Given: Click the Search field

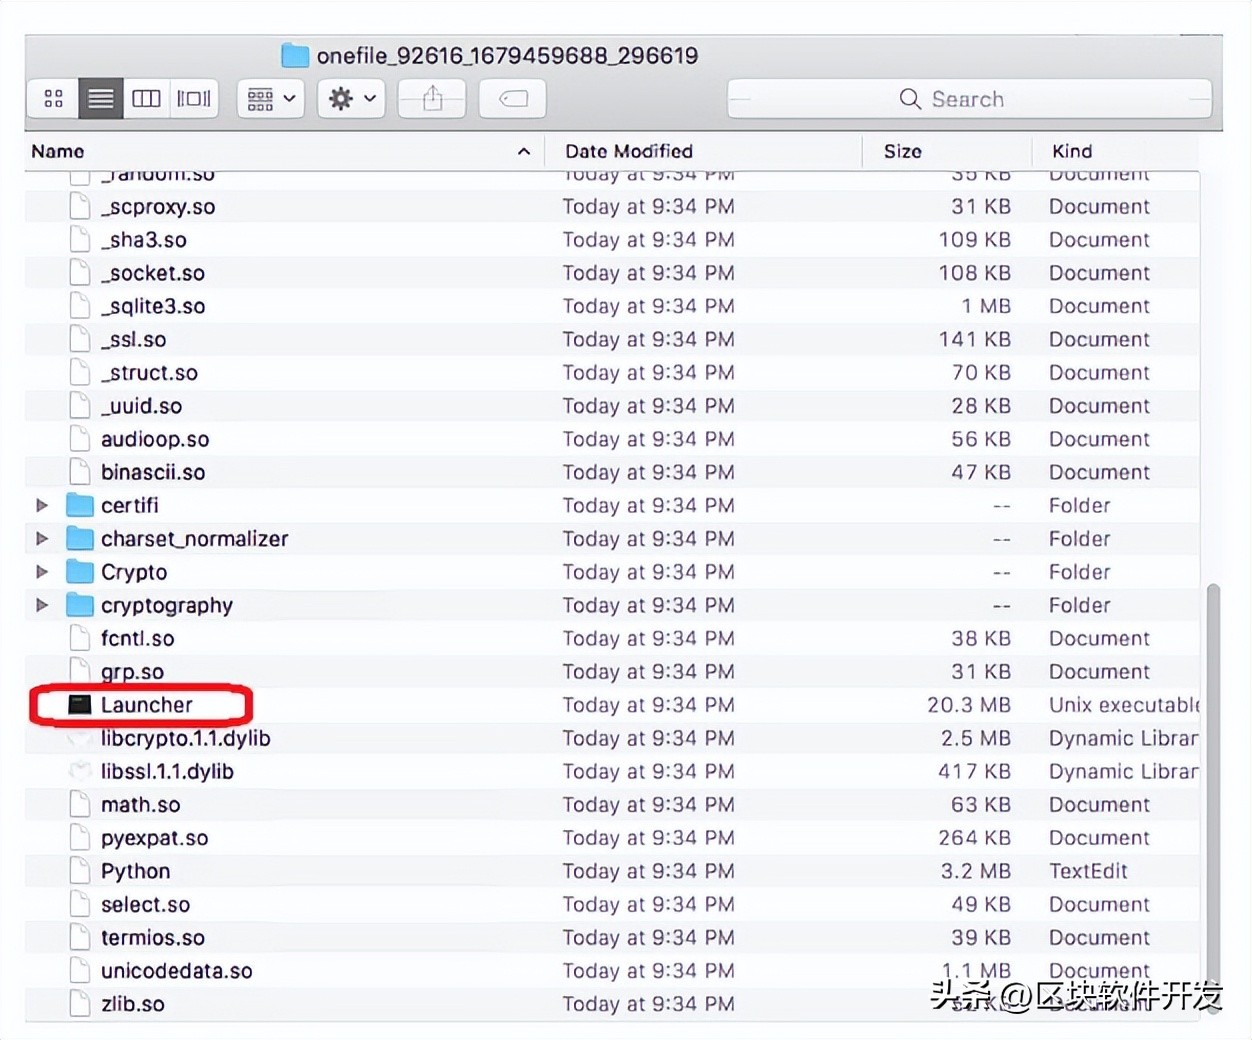Looking at the screenshot, I should pos(968,99).
